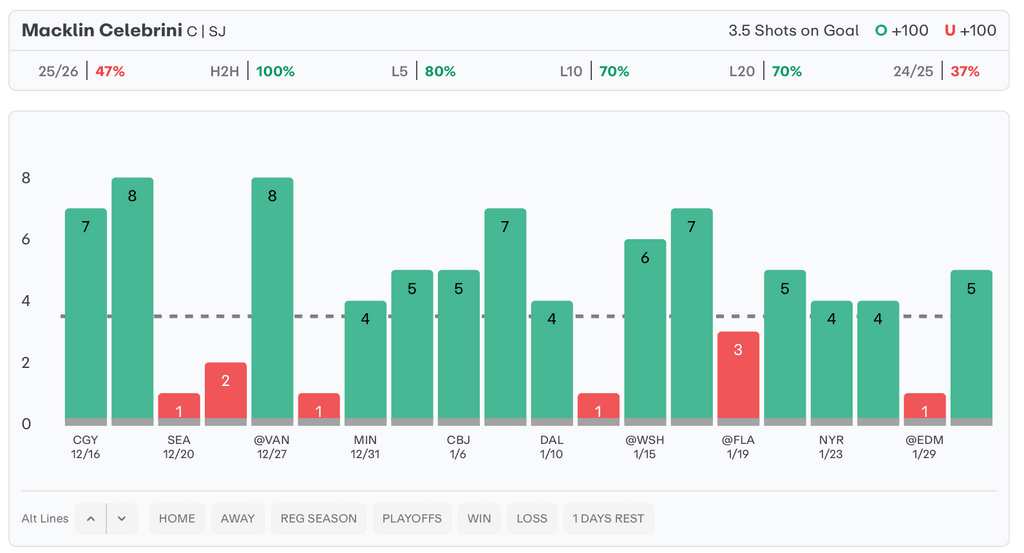
Task: Click the red @EDM 1/29 bar
Action: click(x=924, y=408)
